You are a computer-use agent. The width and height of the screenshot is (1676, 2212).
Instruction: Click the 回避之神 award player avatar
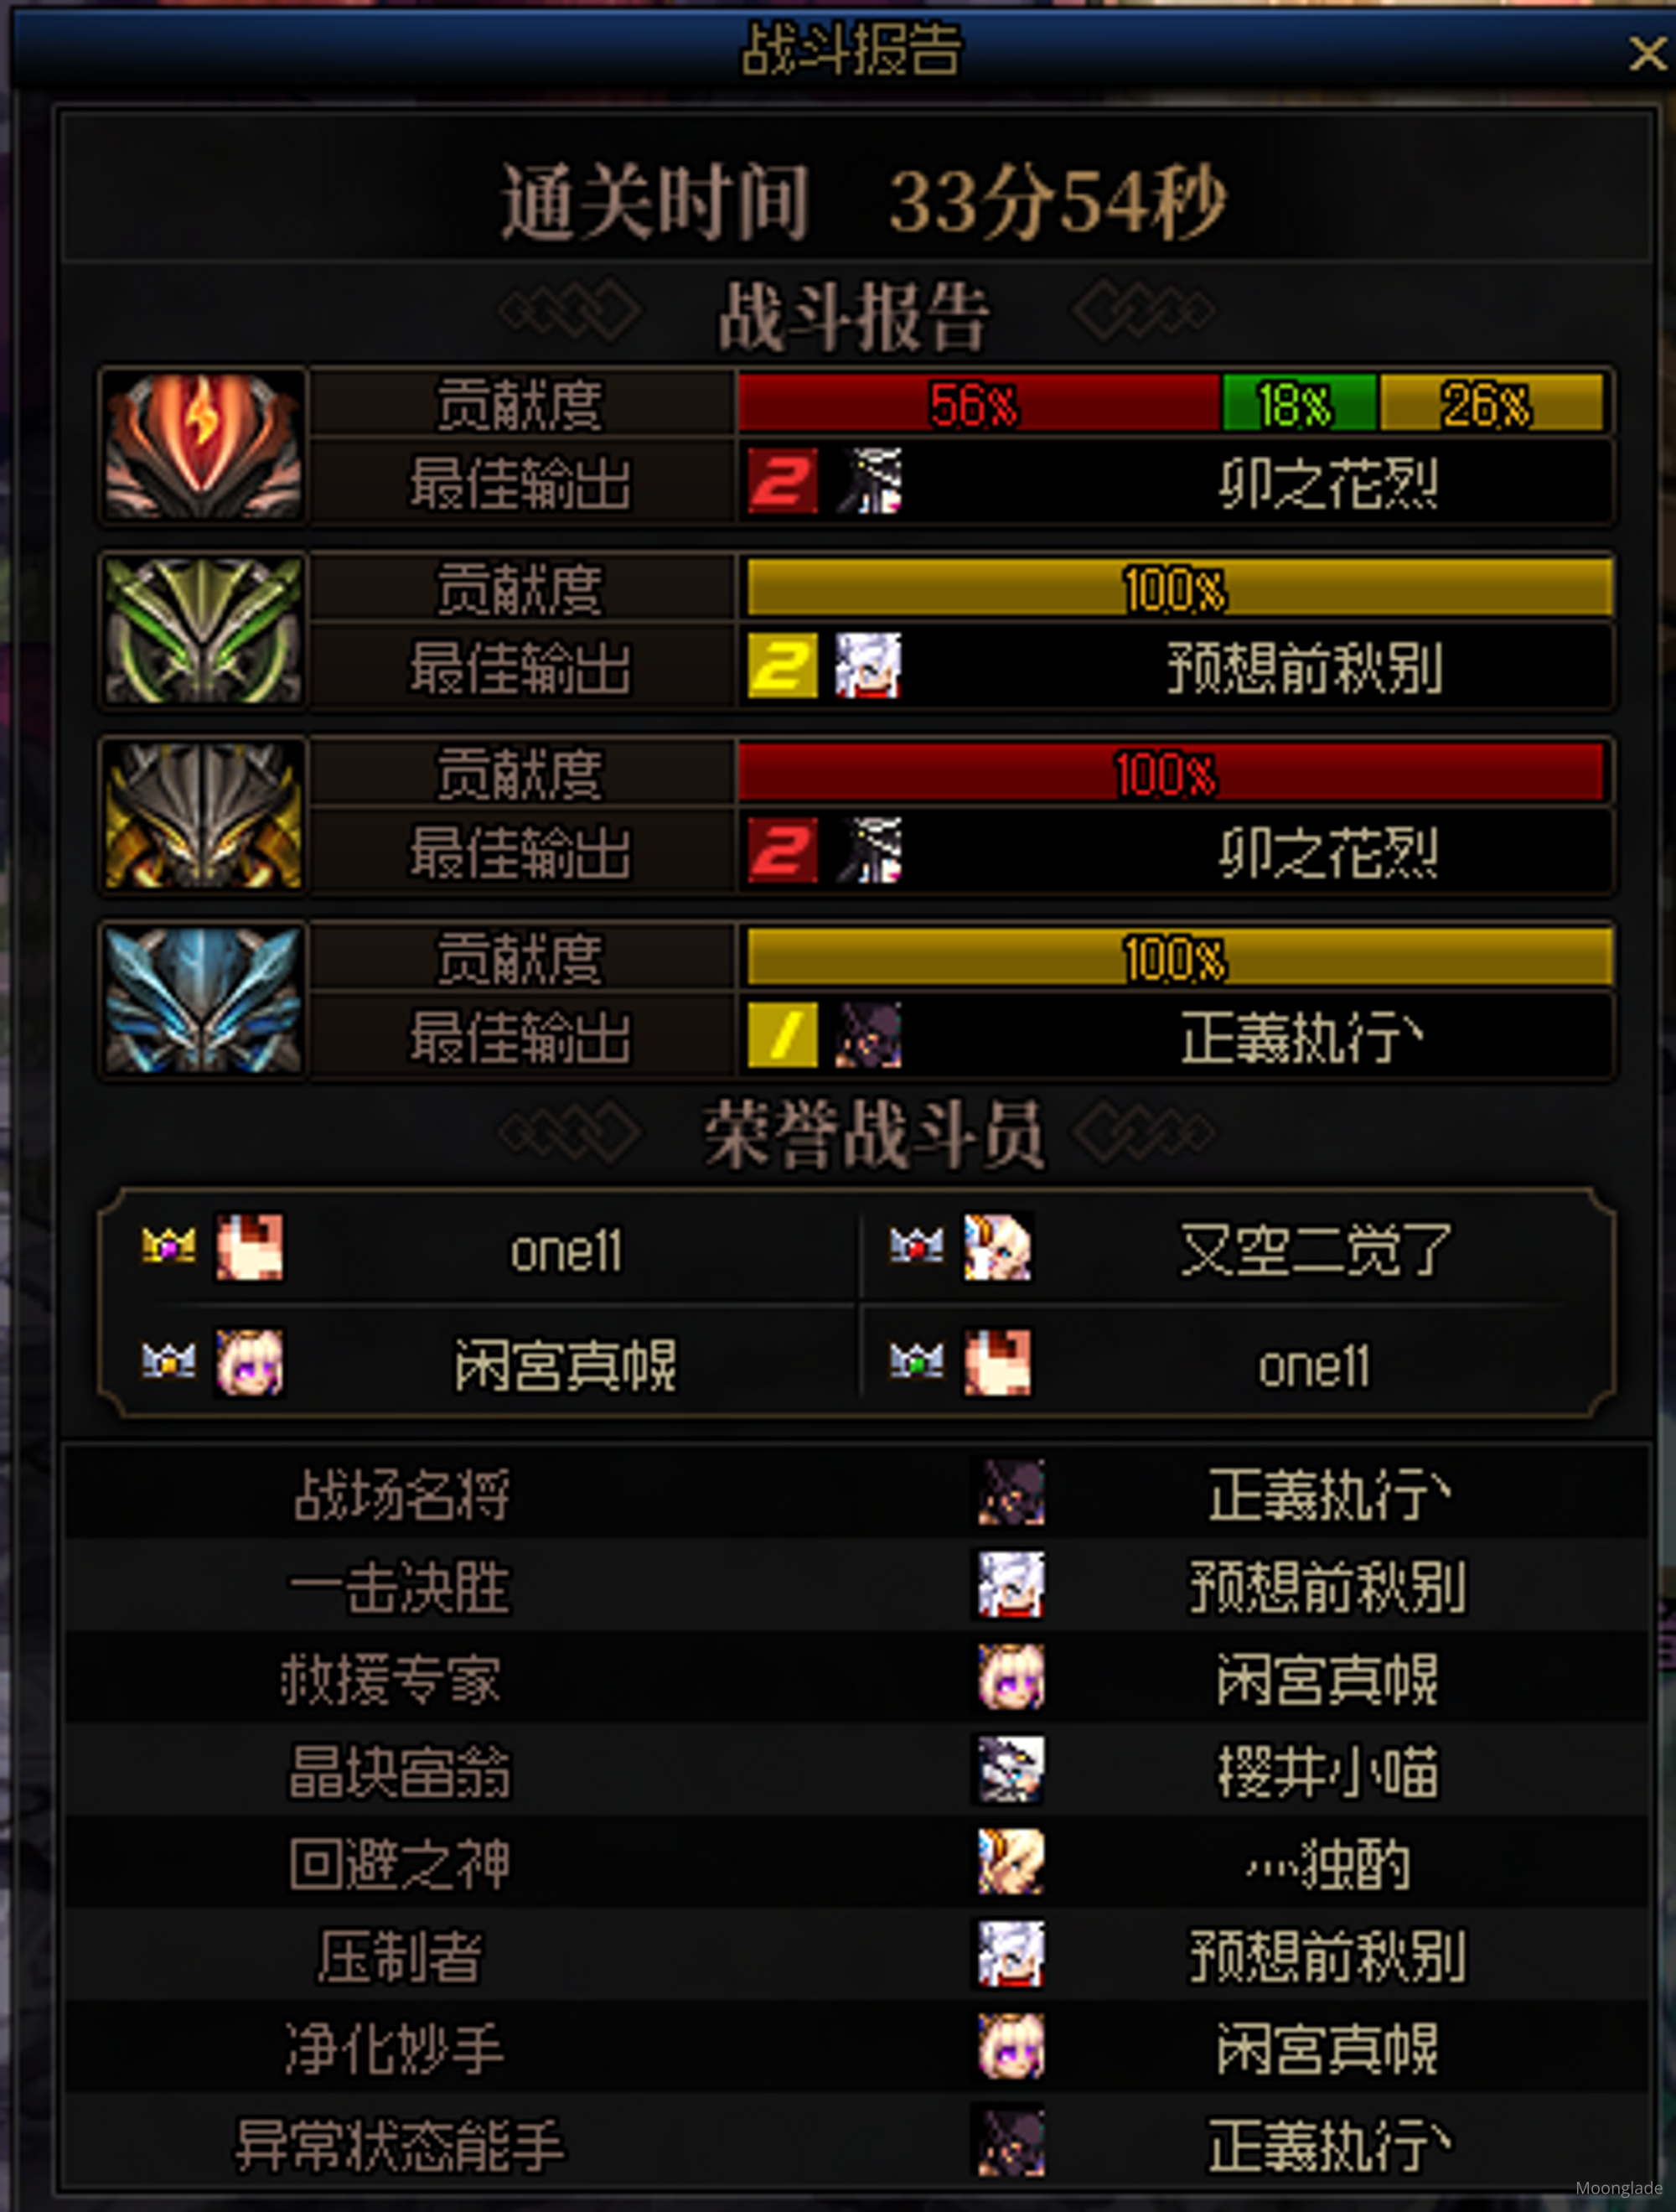point(1011,1862)
